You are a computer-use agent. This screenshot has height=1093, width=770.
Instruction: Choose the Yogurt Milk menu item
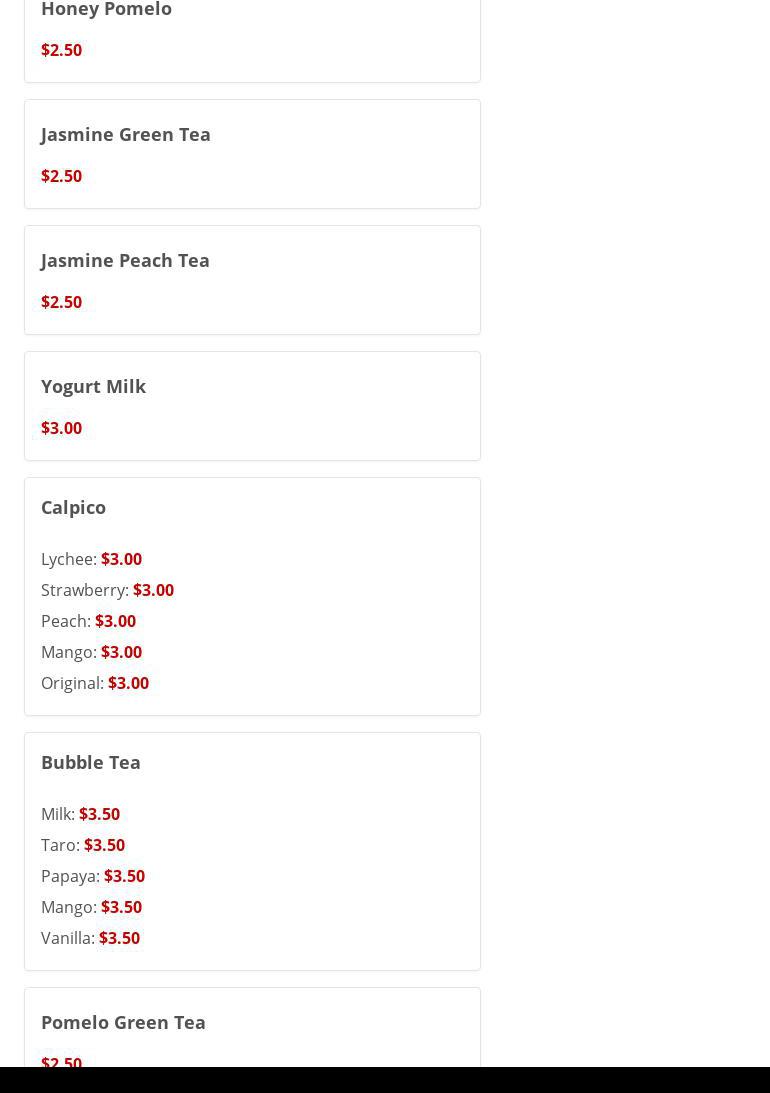[x=93, y=386]
